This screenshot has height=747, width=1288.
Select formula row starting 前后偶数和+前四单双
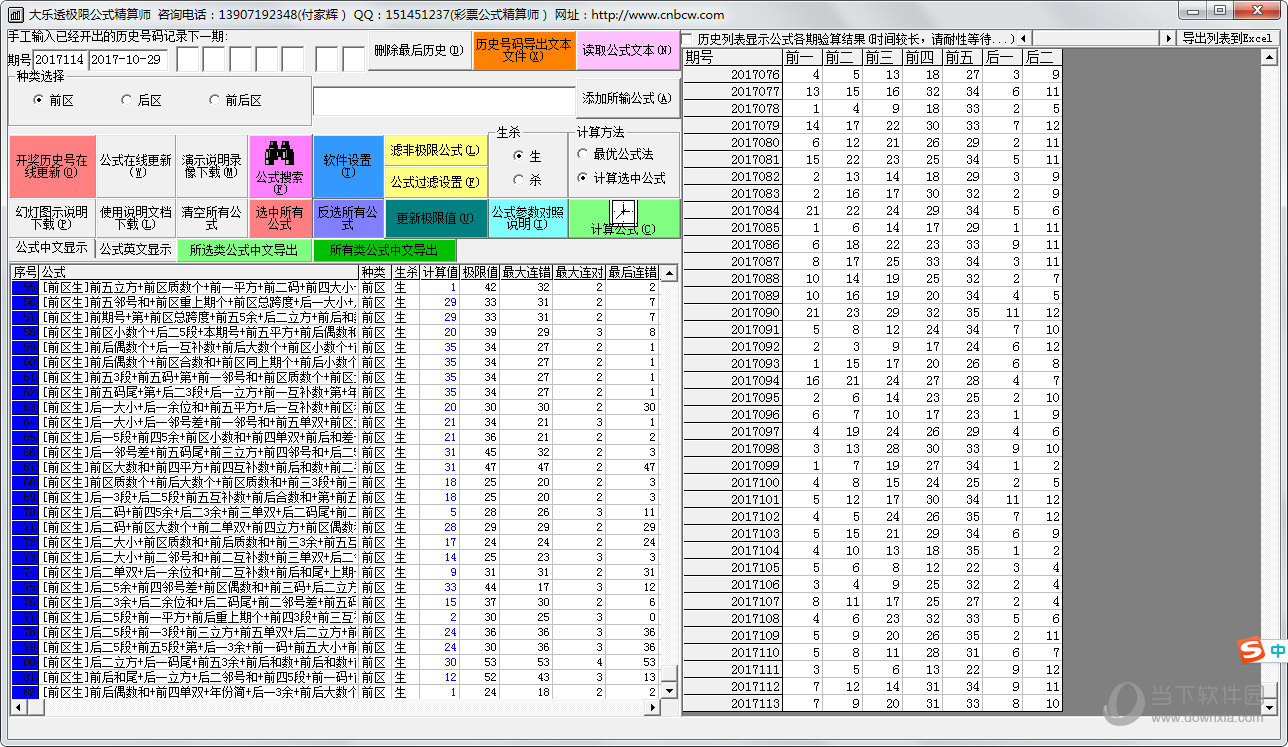[335, 693]
